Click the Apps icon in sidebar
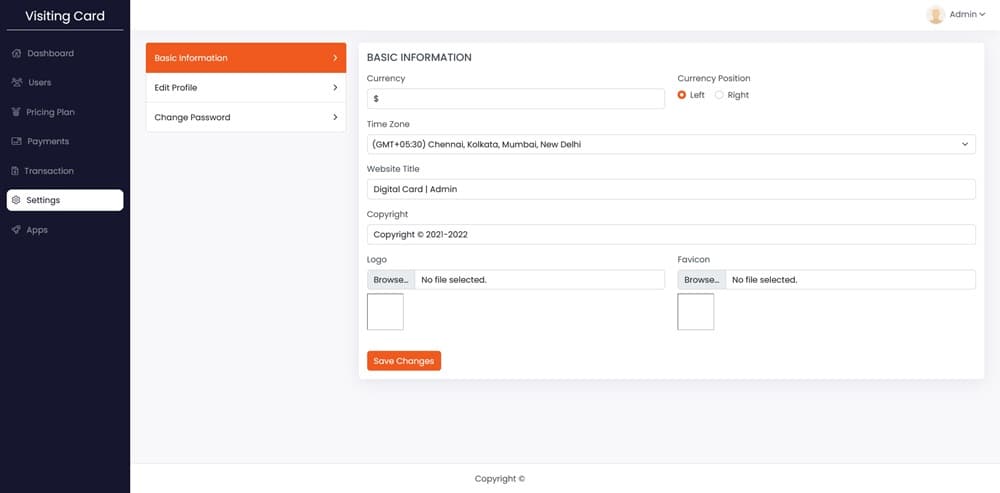 click(16, 230)
